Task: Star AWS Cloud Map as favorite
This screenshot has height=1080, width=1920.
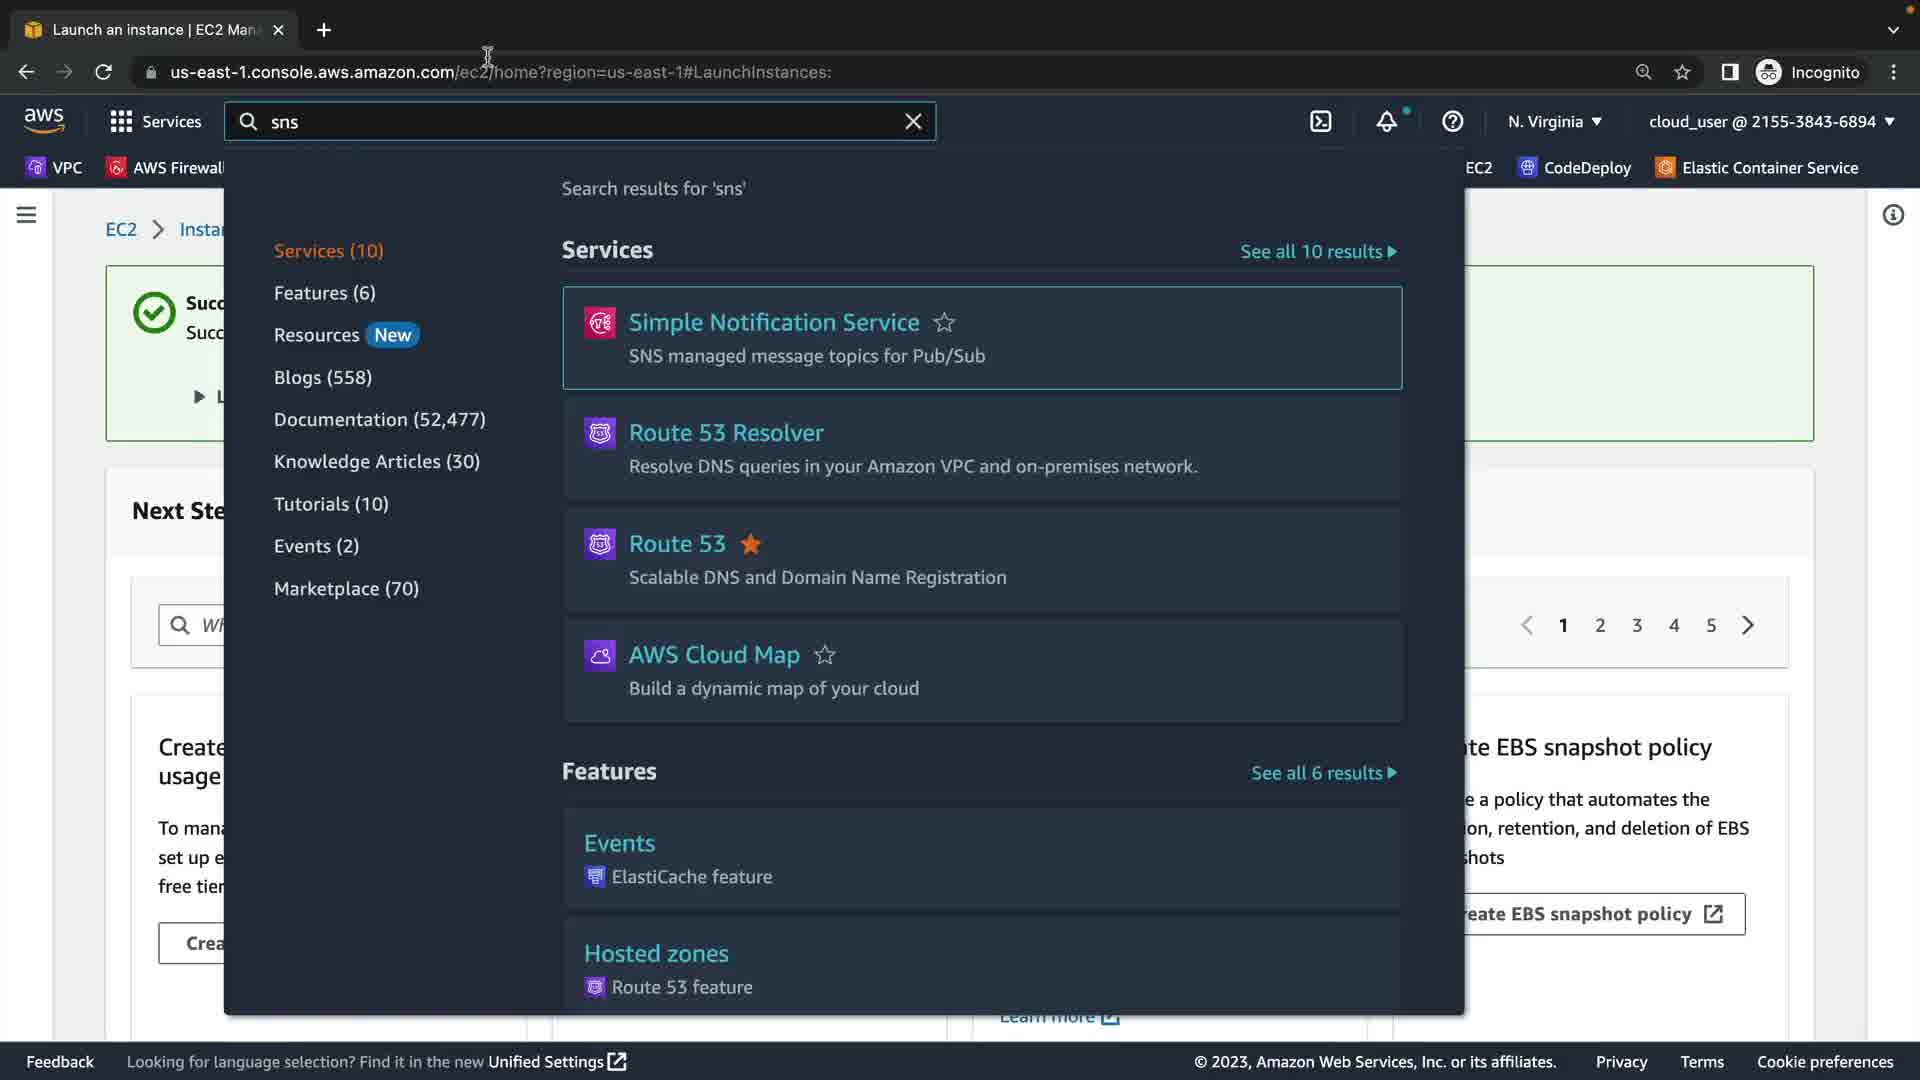Action: coord(825,655)
